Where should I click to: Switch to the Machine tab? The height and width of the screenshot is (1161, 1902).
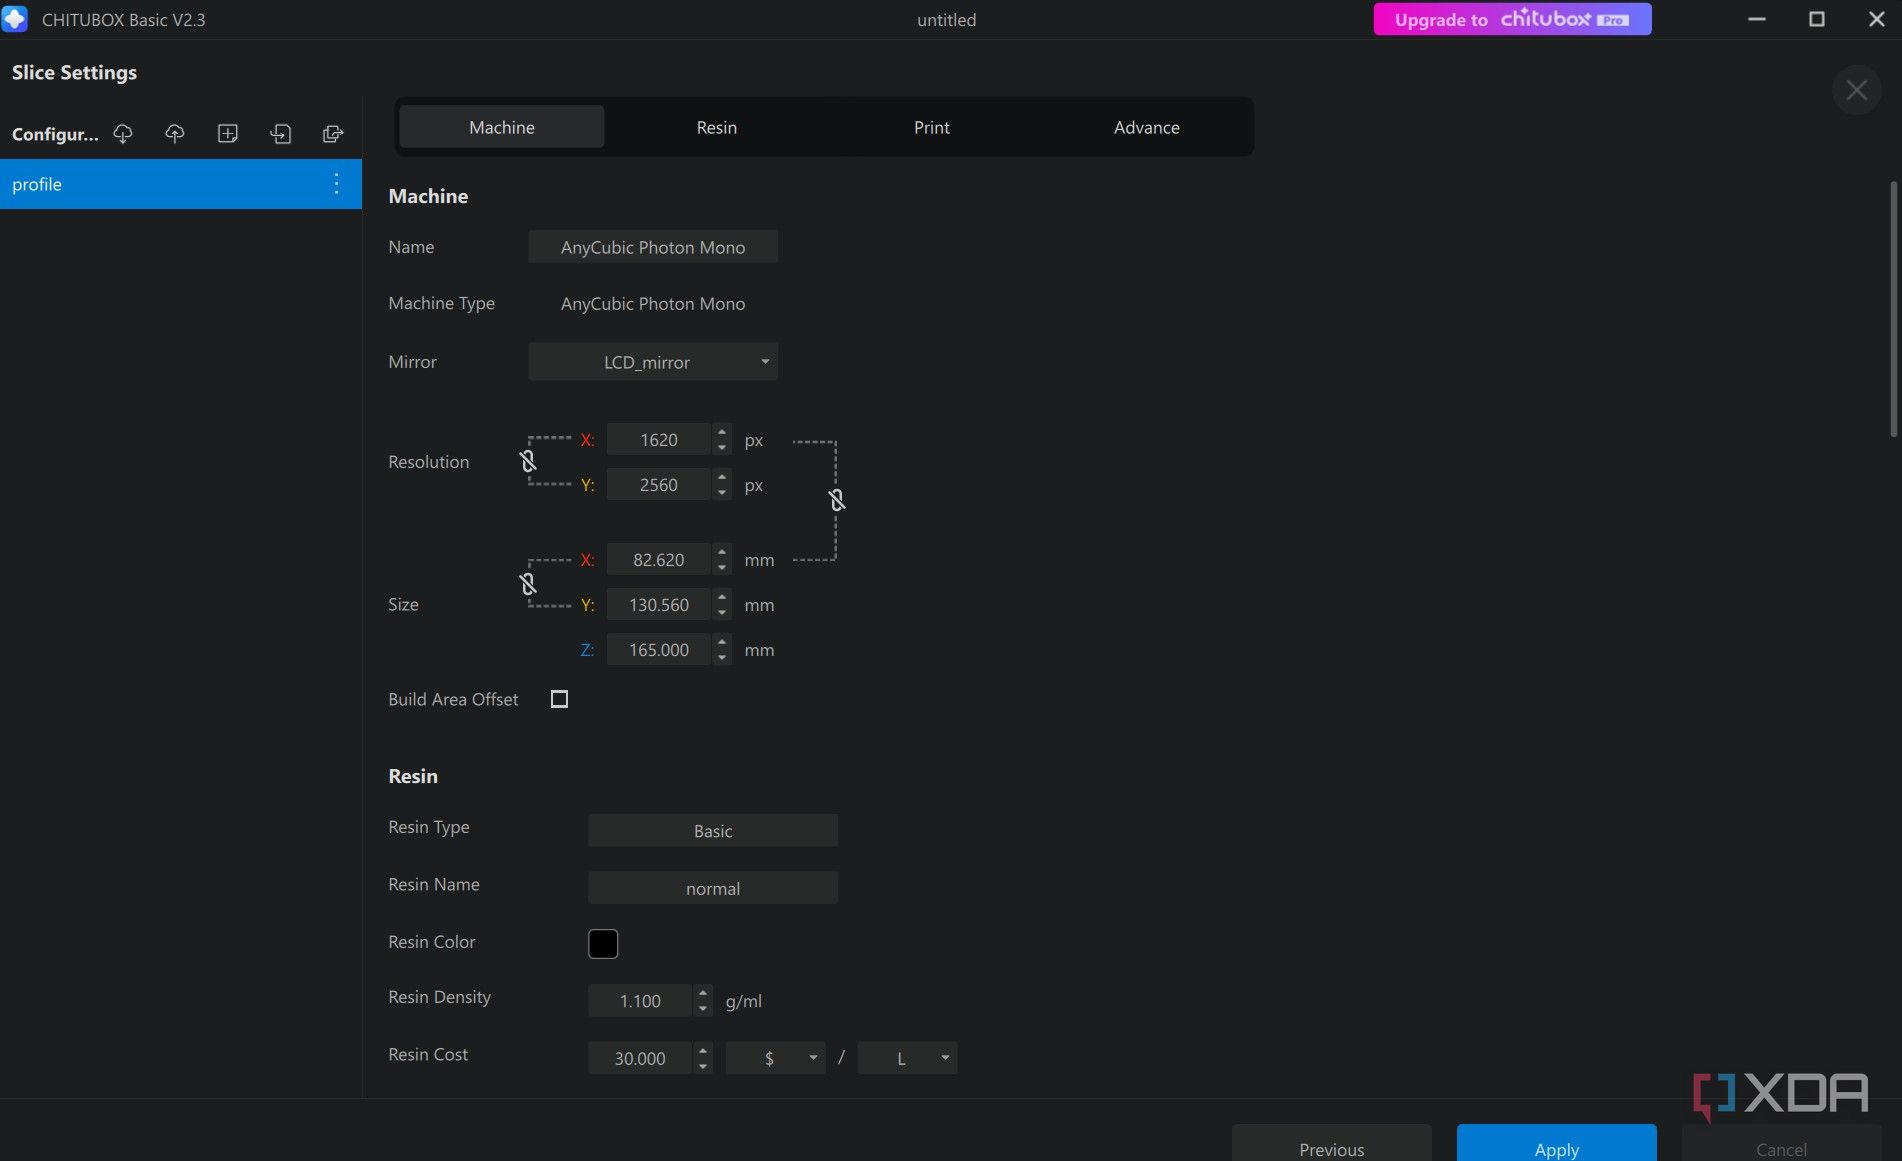click(x=502, y=127)
